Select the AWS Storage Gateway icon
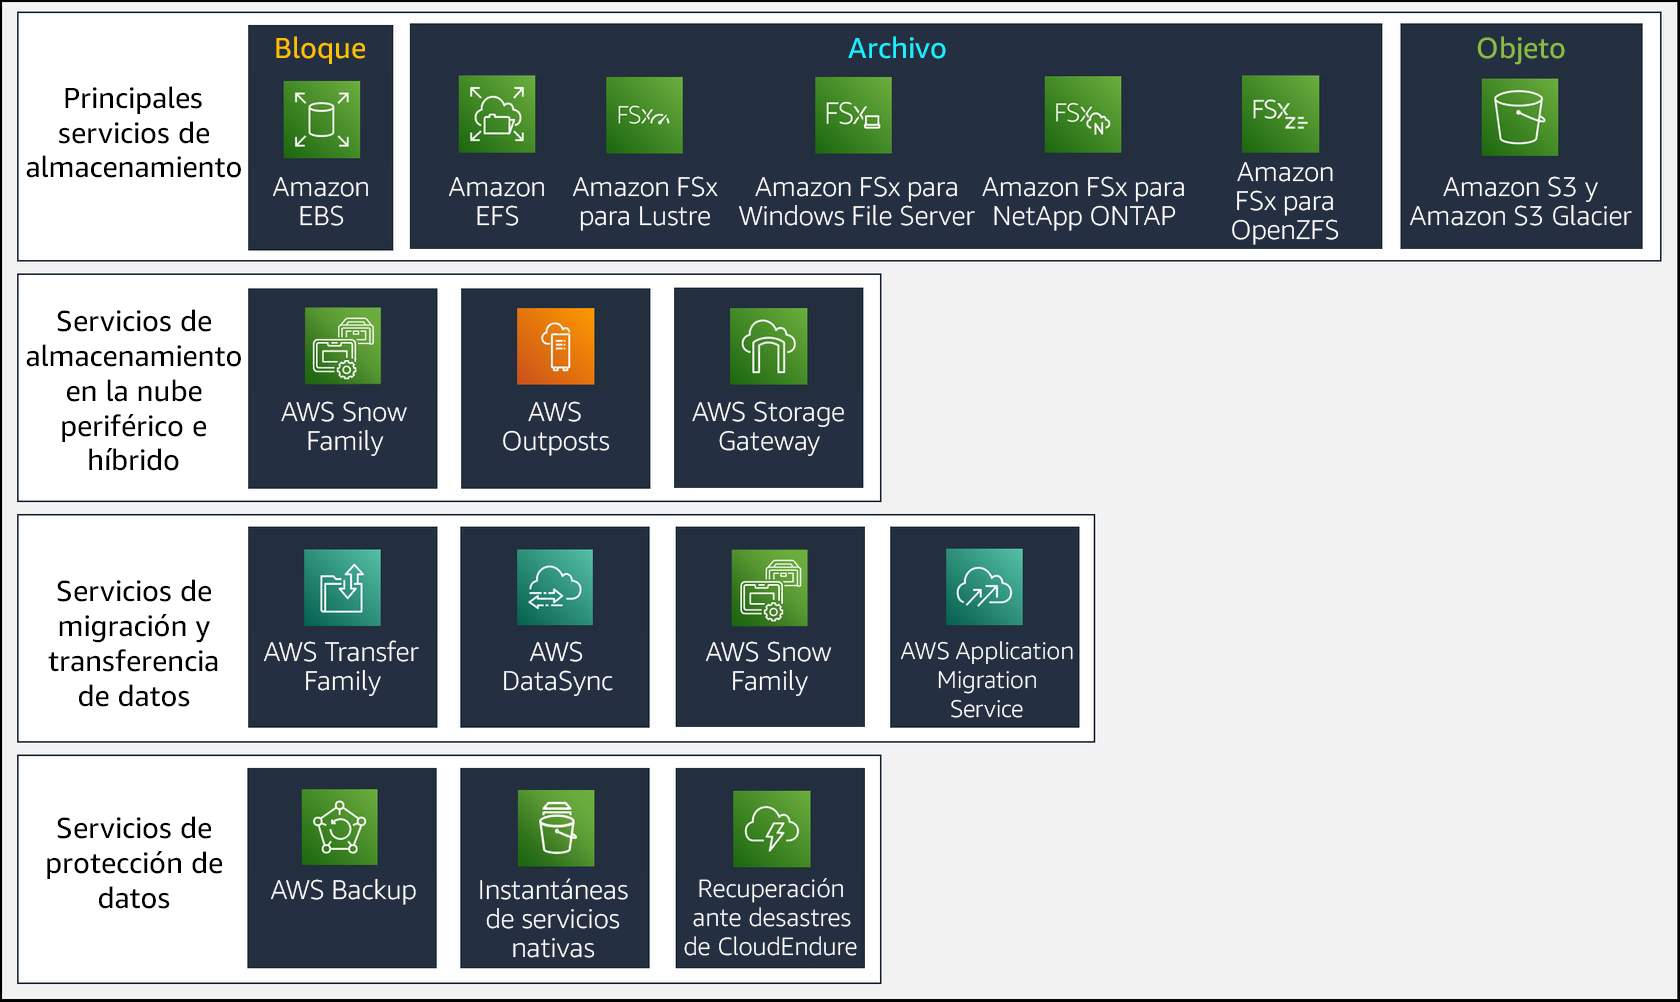The image size is (1680, 1002). 768,346
